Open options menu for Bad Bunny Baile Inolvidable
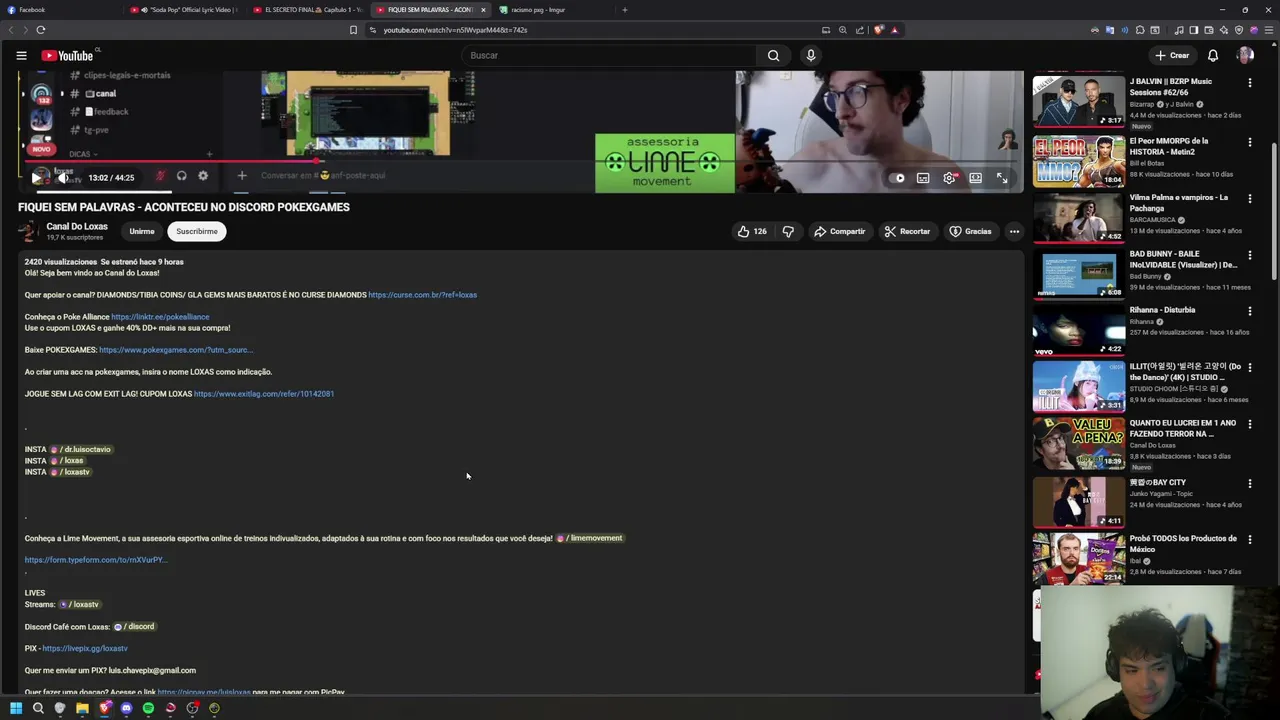 1249,255
